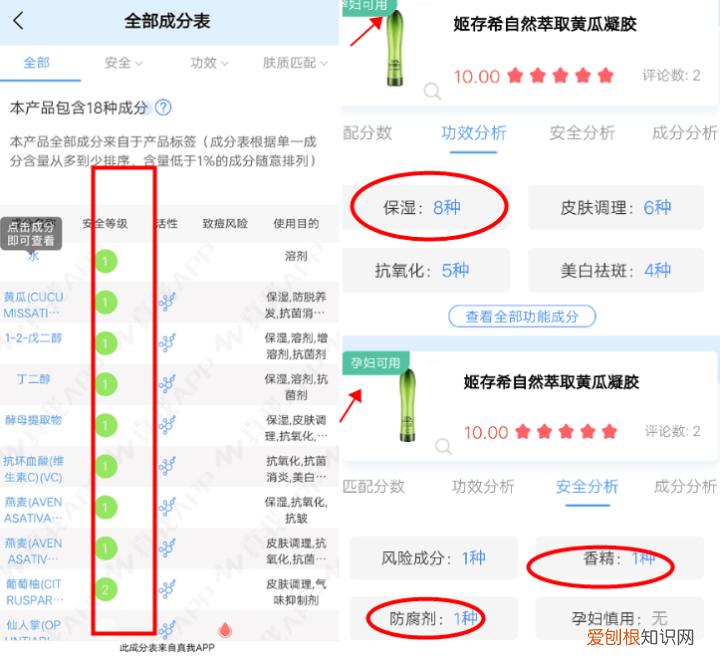Tap the 评论数: 2 text on upper card

671,75
